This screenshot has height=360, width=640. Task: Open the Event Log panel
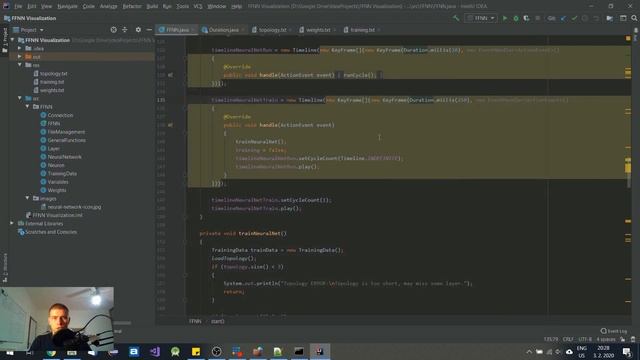pos(613,331)
